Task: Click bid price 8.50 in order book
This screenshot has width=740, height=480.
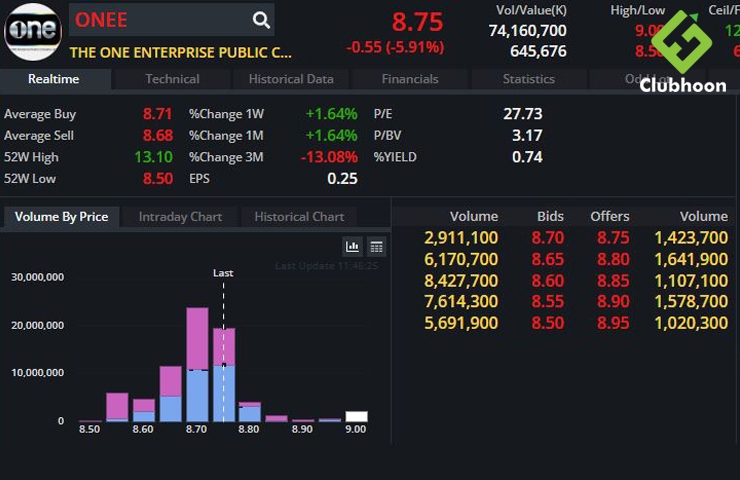Action: coord(547,323)
